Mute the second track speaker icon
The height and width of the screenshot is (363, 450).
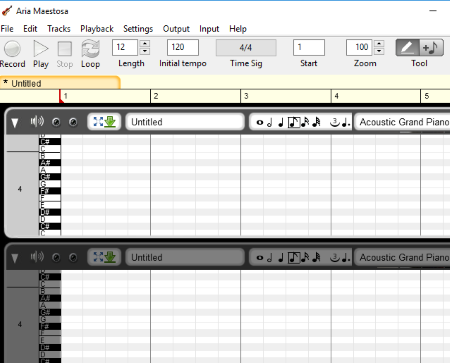click(37, 257)
